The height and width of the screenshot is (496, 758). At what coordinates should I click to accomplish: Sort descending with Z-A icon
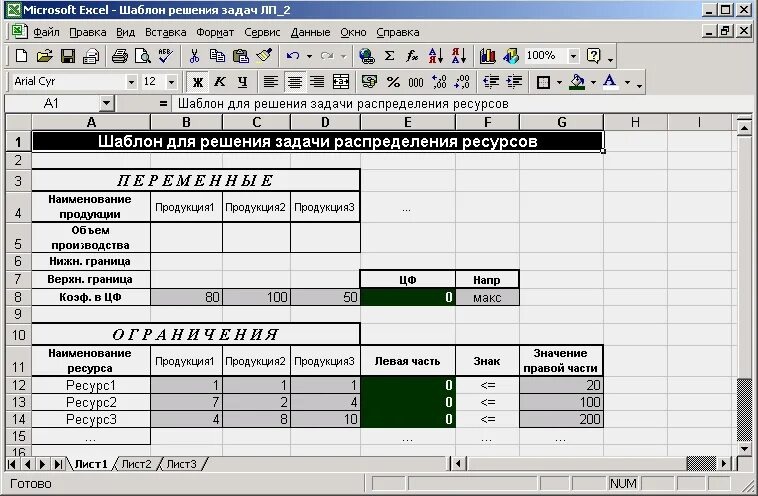pos(459,56)
